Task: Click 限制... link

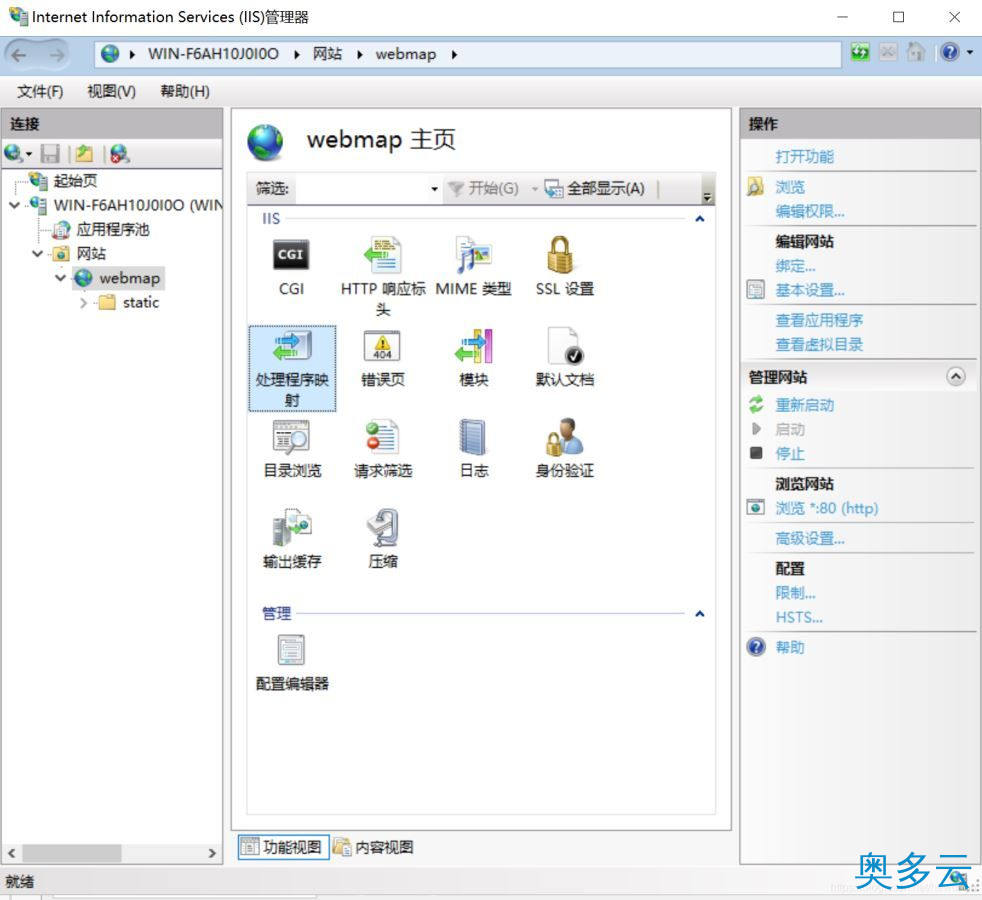Action: coord(795,592)
